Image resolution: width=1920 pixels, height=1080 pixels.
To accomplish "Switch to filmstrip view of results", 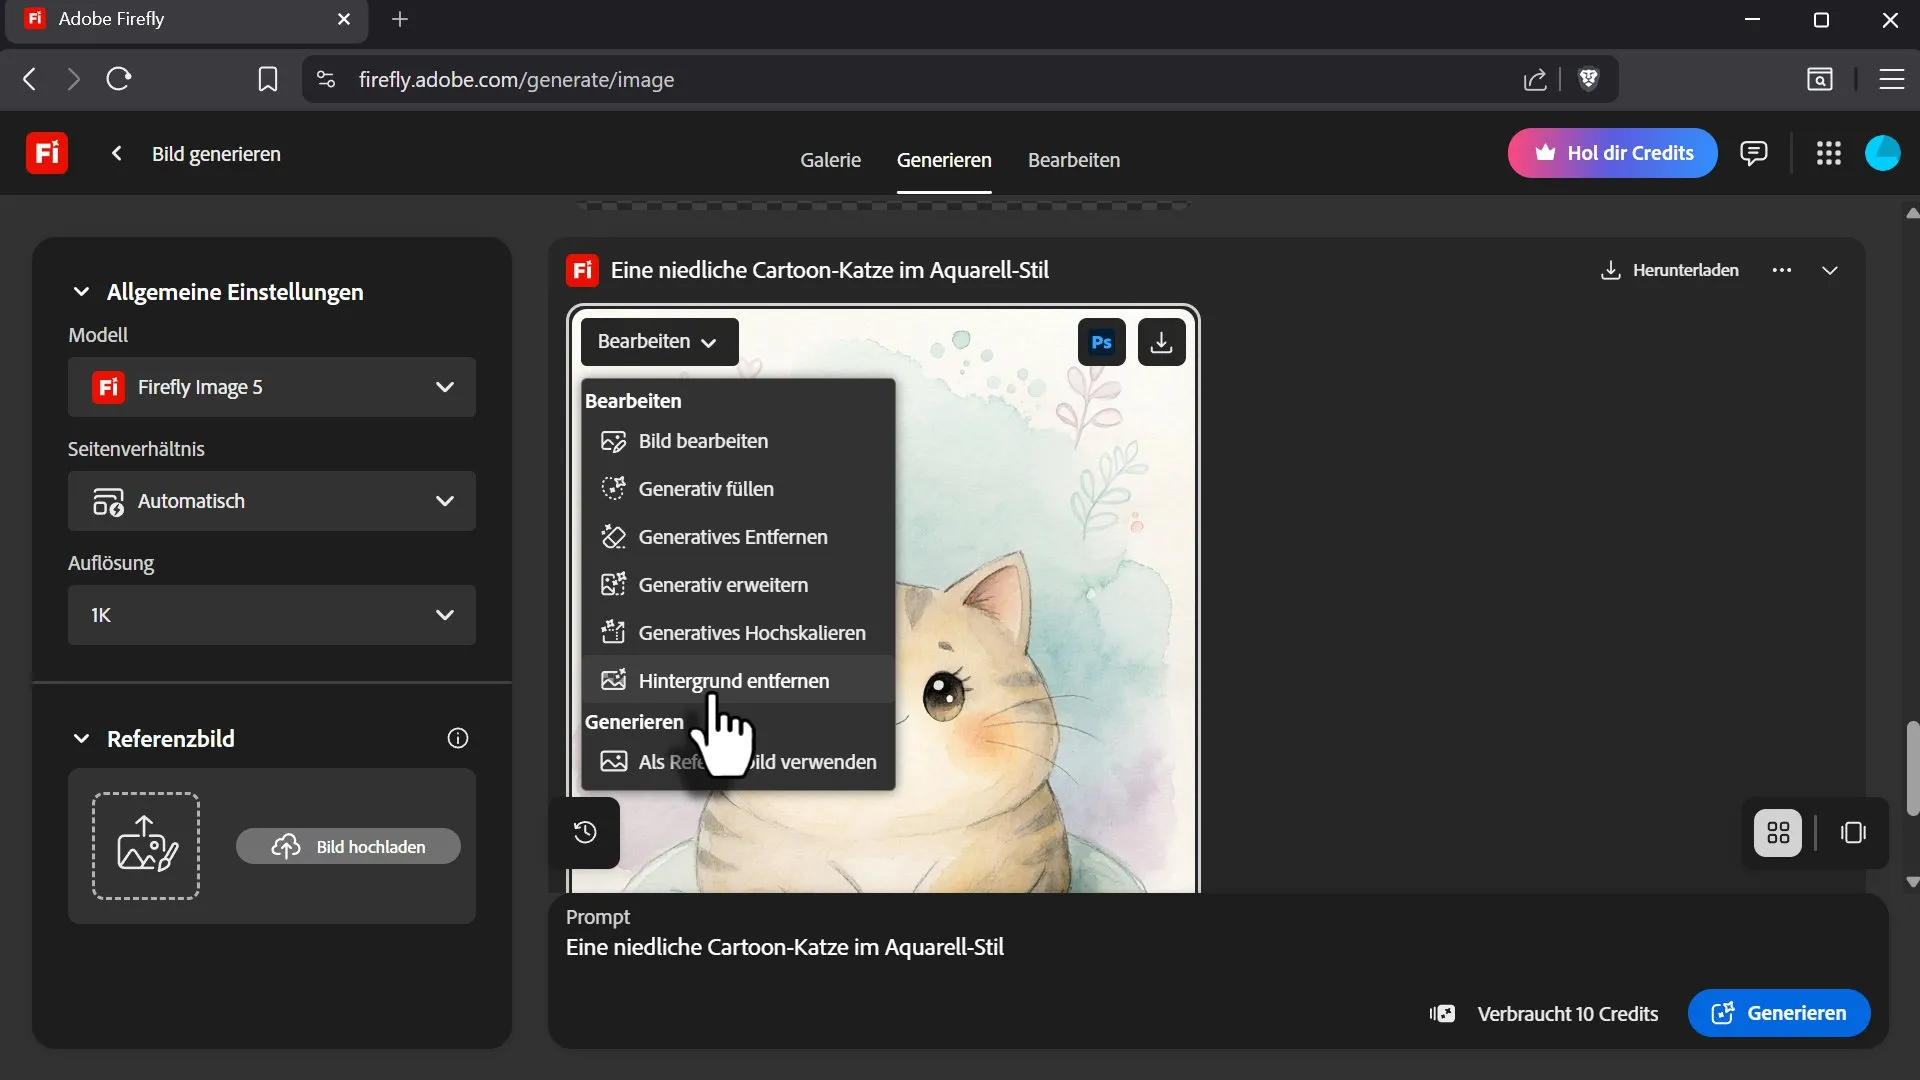I will [1852, 832].
